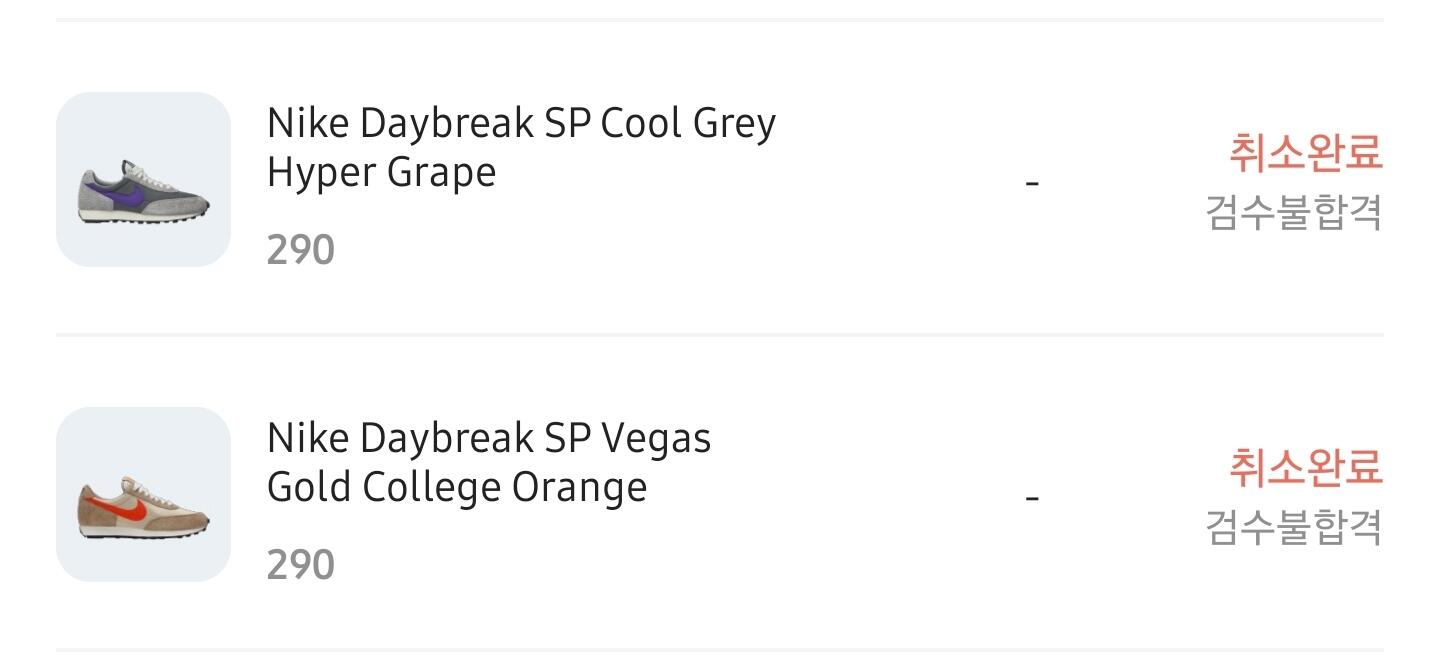This screenshot has height=655, width=1439.
Task: Click the price dash in the Hyper Grape row
Action: 1033,184
